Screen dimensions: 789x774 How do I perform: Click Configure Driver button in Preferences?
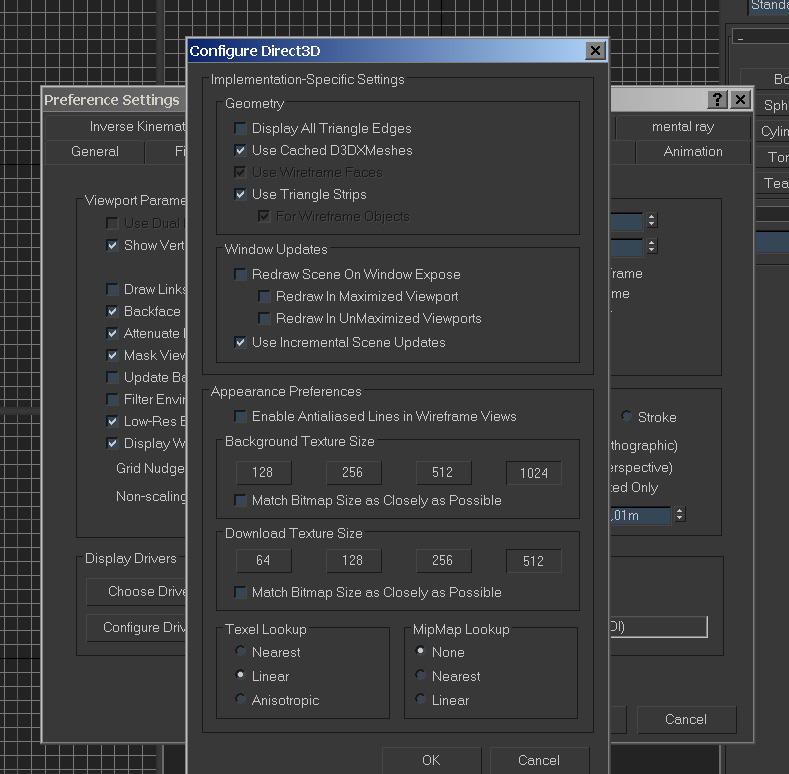click(136, 628)
